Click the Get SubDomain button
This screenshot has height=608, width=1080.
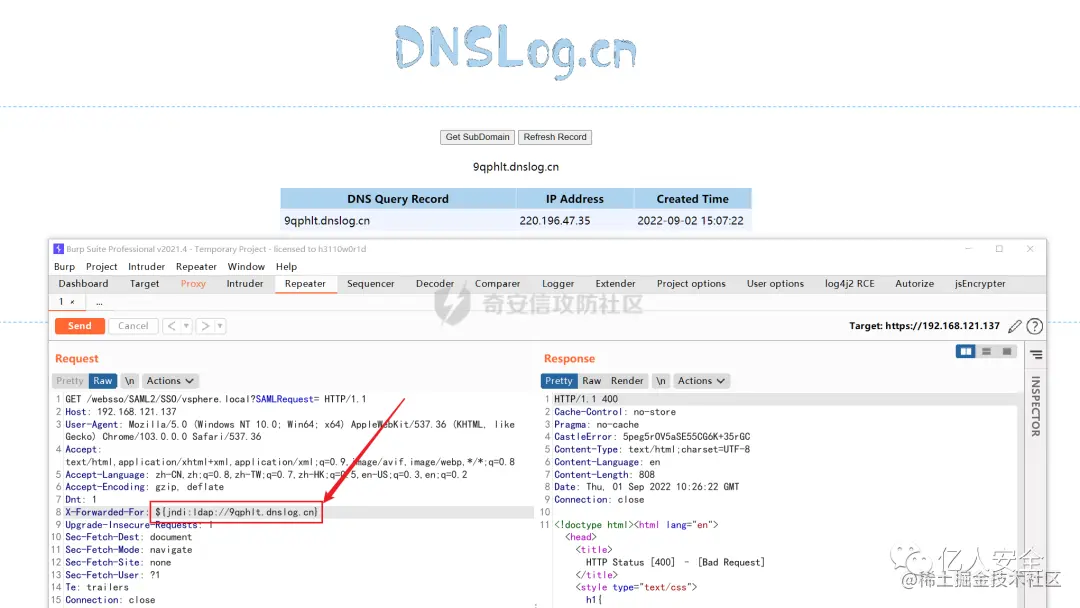point(477,137)
